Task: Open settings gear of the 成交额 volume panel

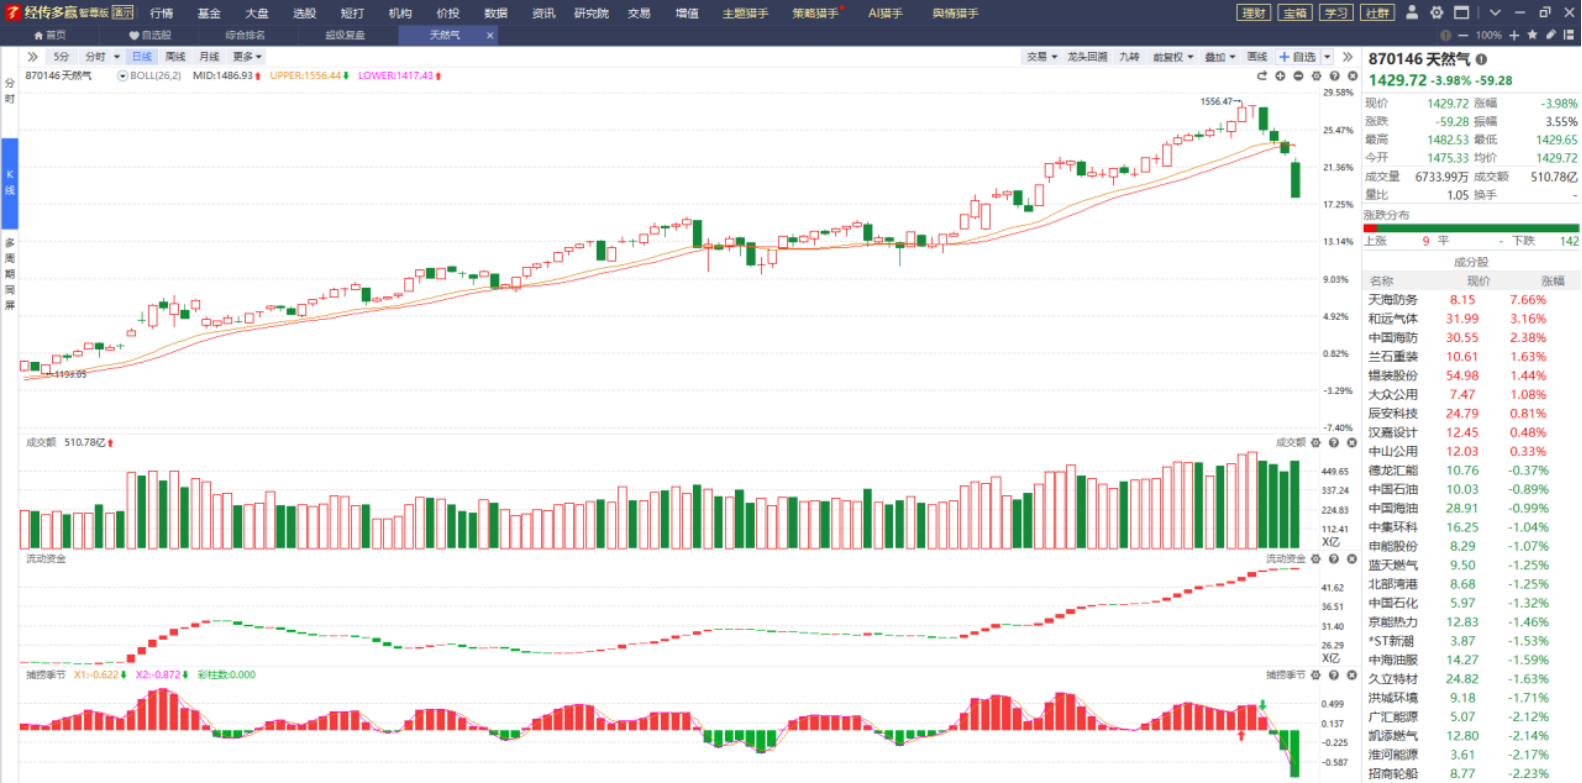Action: pos(1316,443)
